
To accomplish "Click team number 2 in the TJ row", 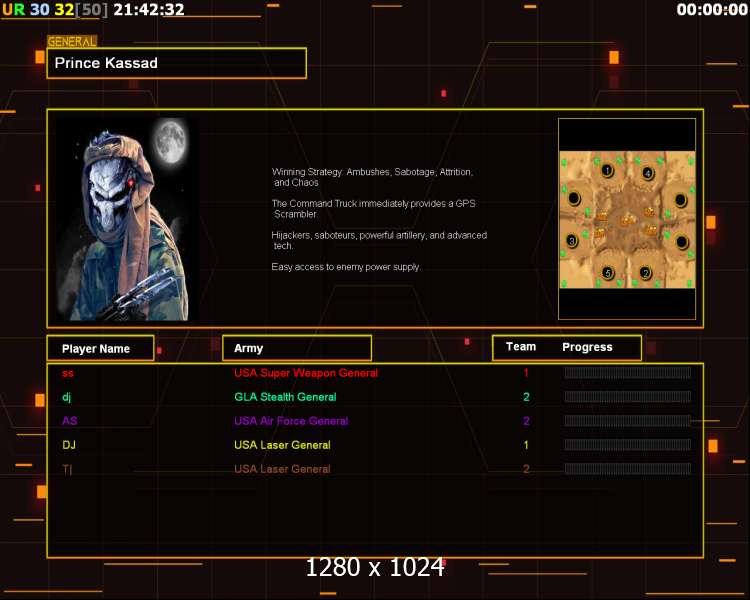I will pyautogui.click(x=526, y=469).
